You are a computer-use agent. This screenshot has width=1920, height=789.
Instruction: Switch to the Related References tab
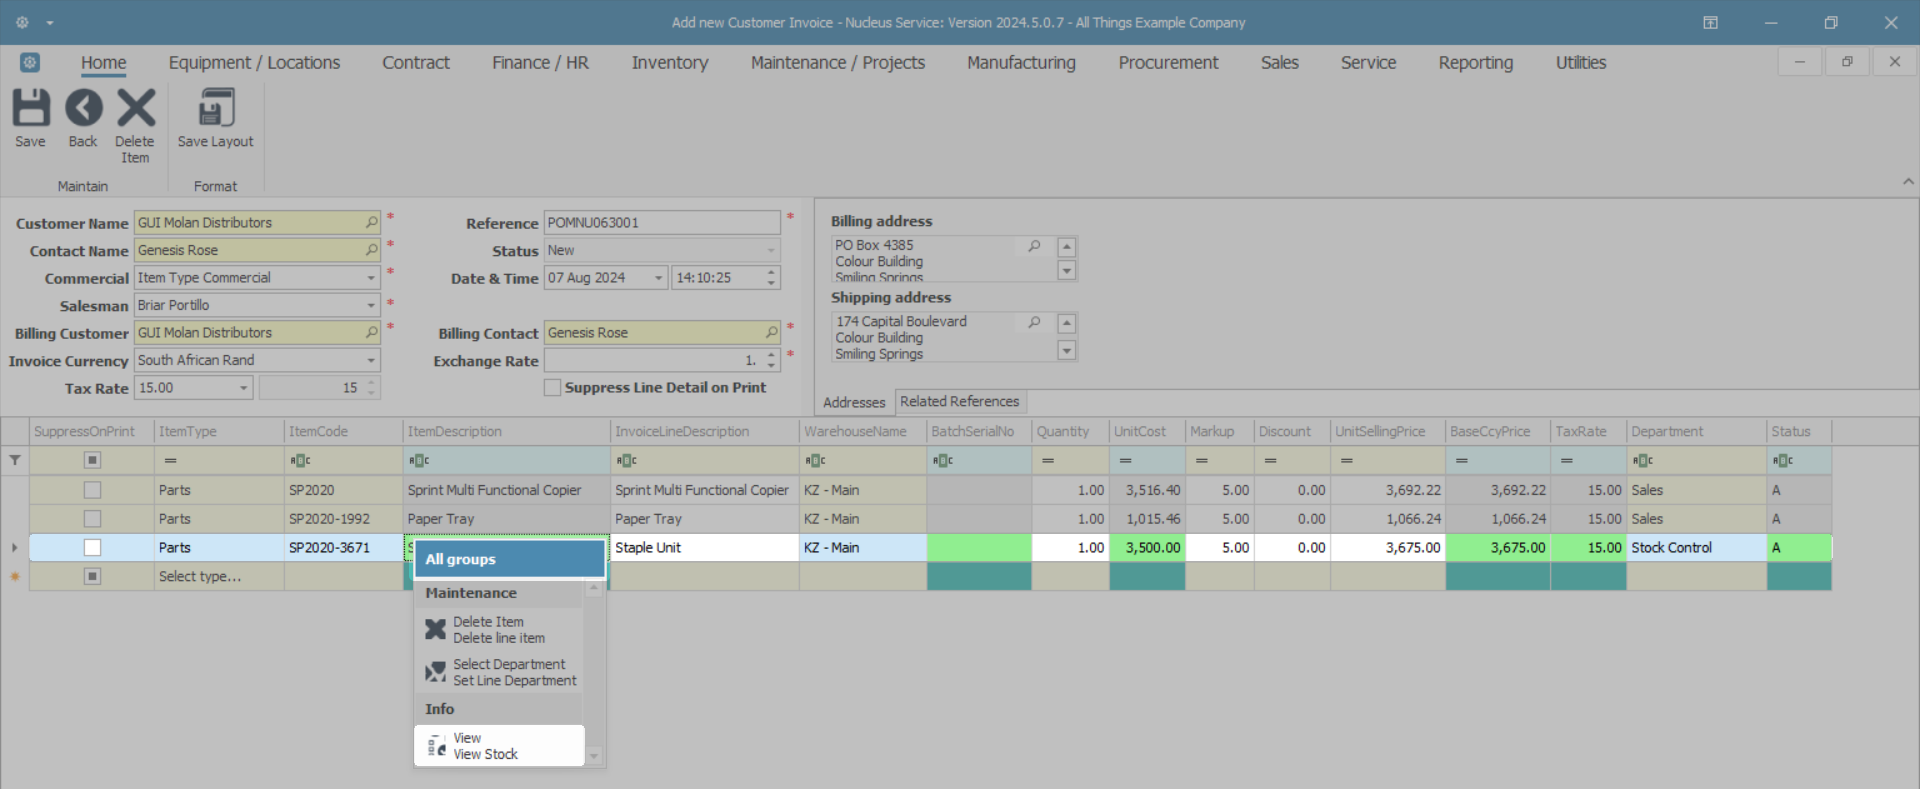959,401
